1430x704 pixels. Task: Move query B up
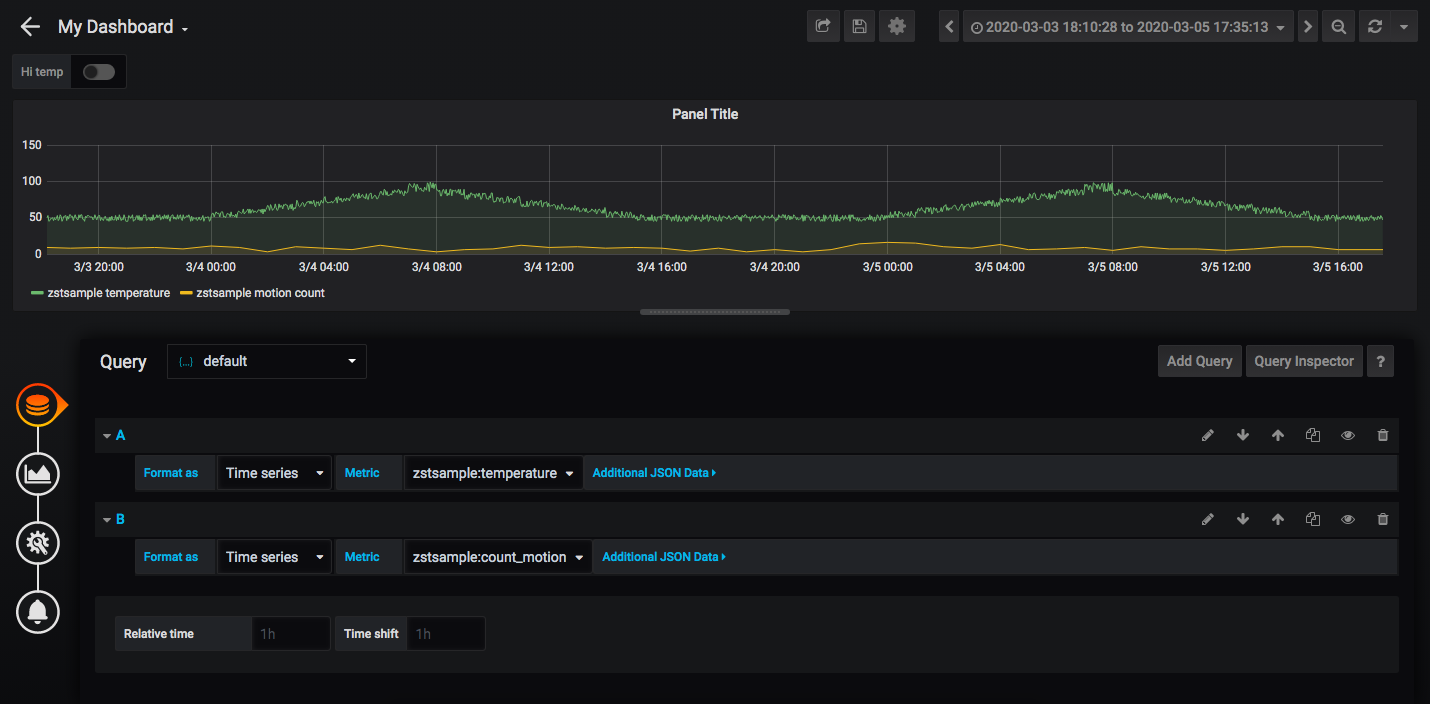coord(1278,519)
